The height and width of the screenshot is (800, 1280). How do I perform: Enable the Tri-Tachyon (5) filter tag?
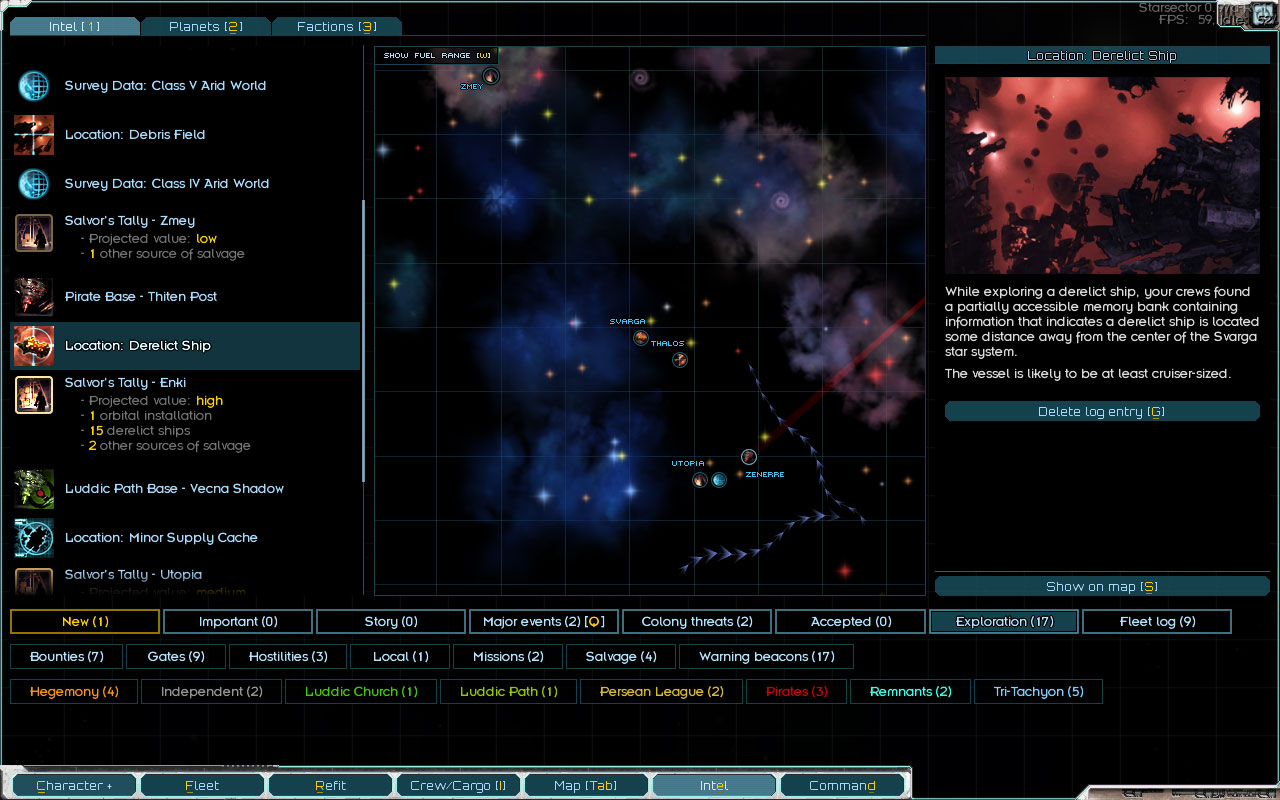(1038, 692)
